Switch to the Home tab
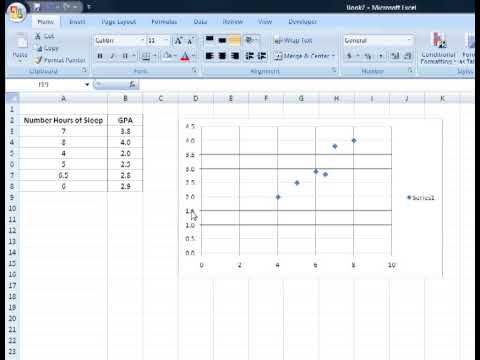 click(x=46, y=22)
